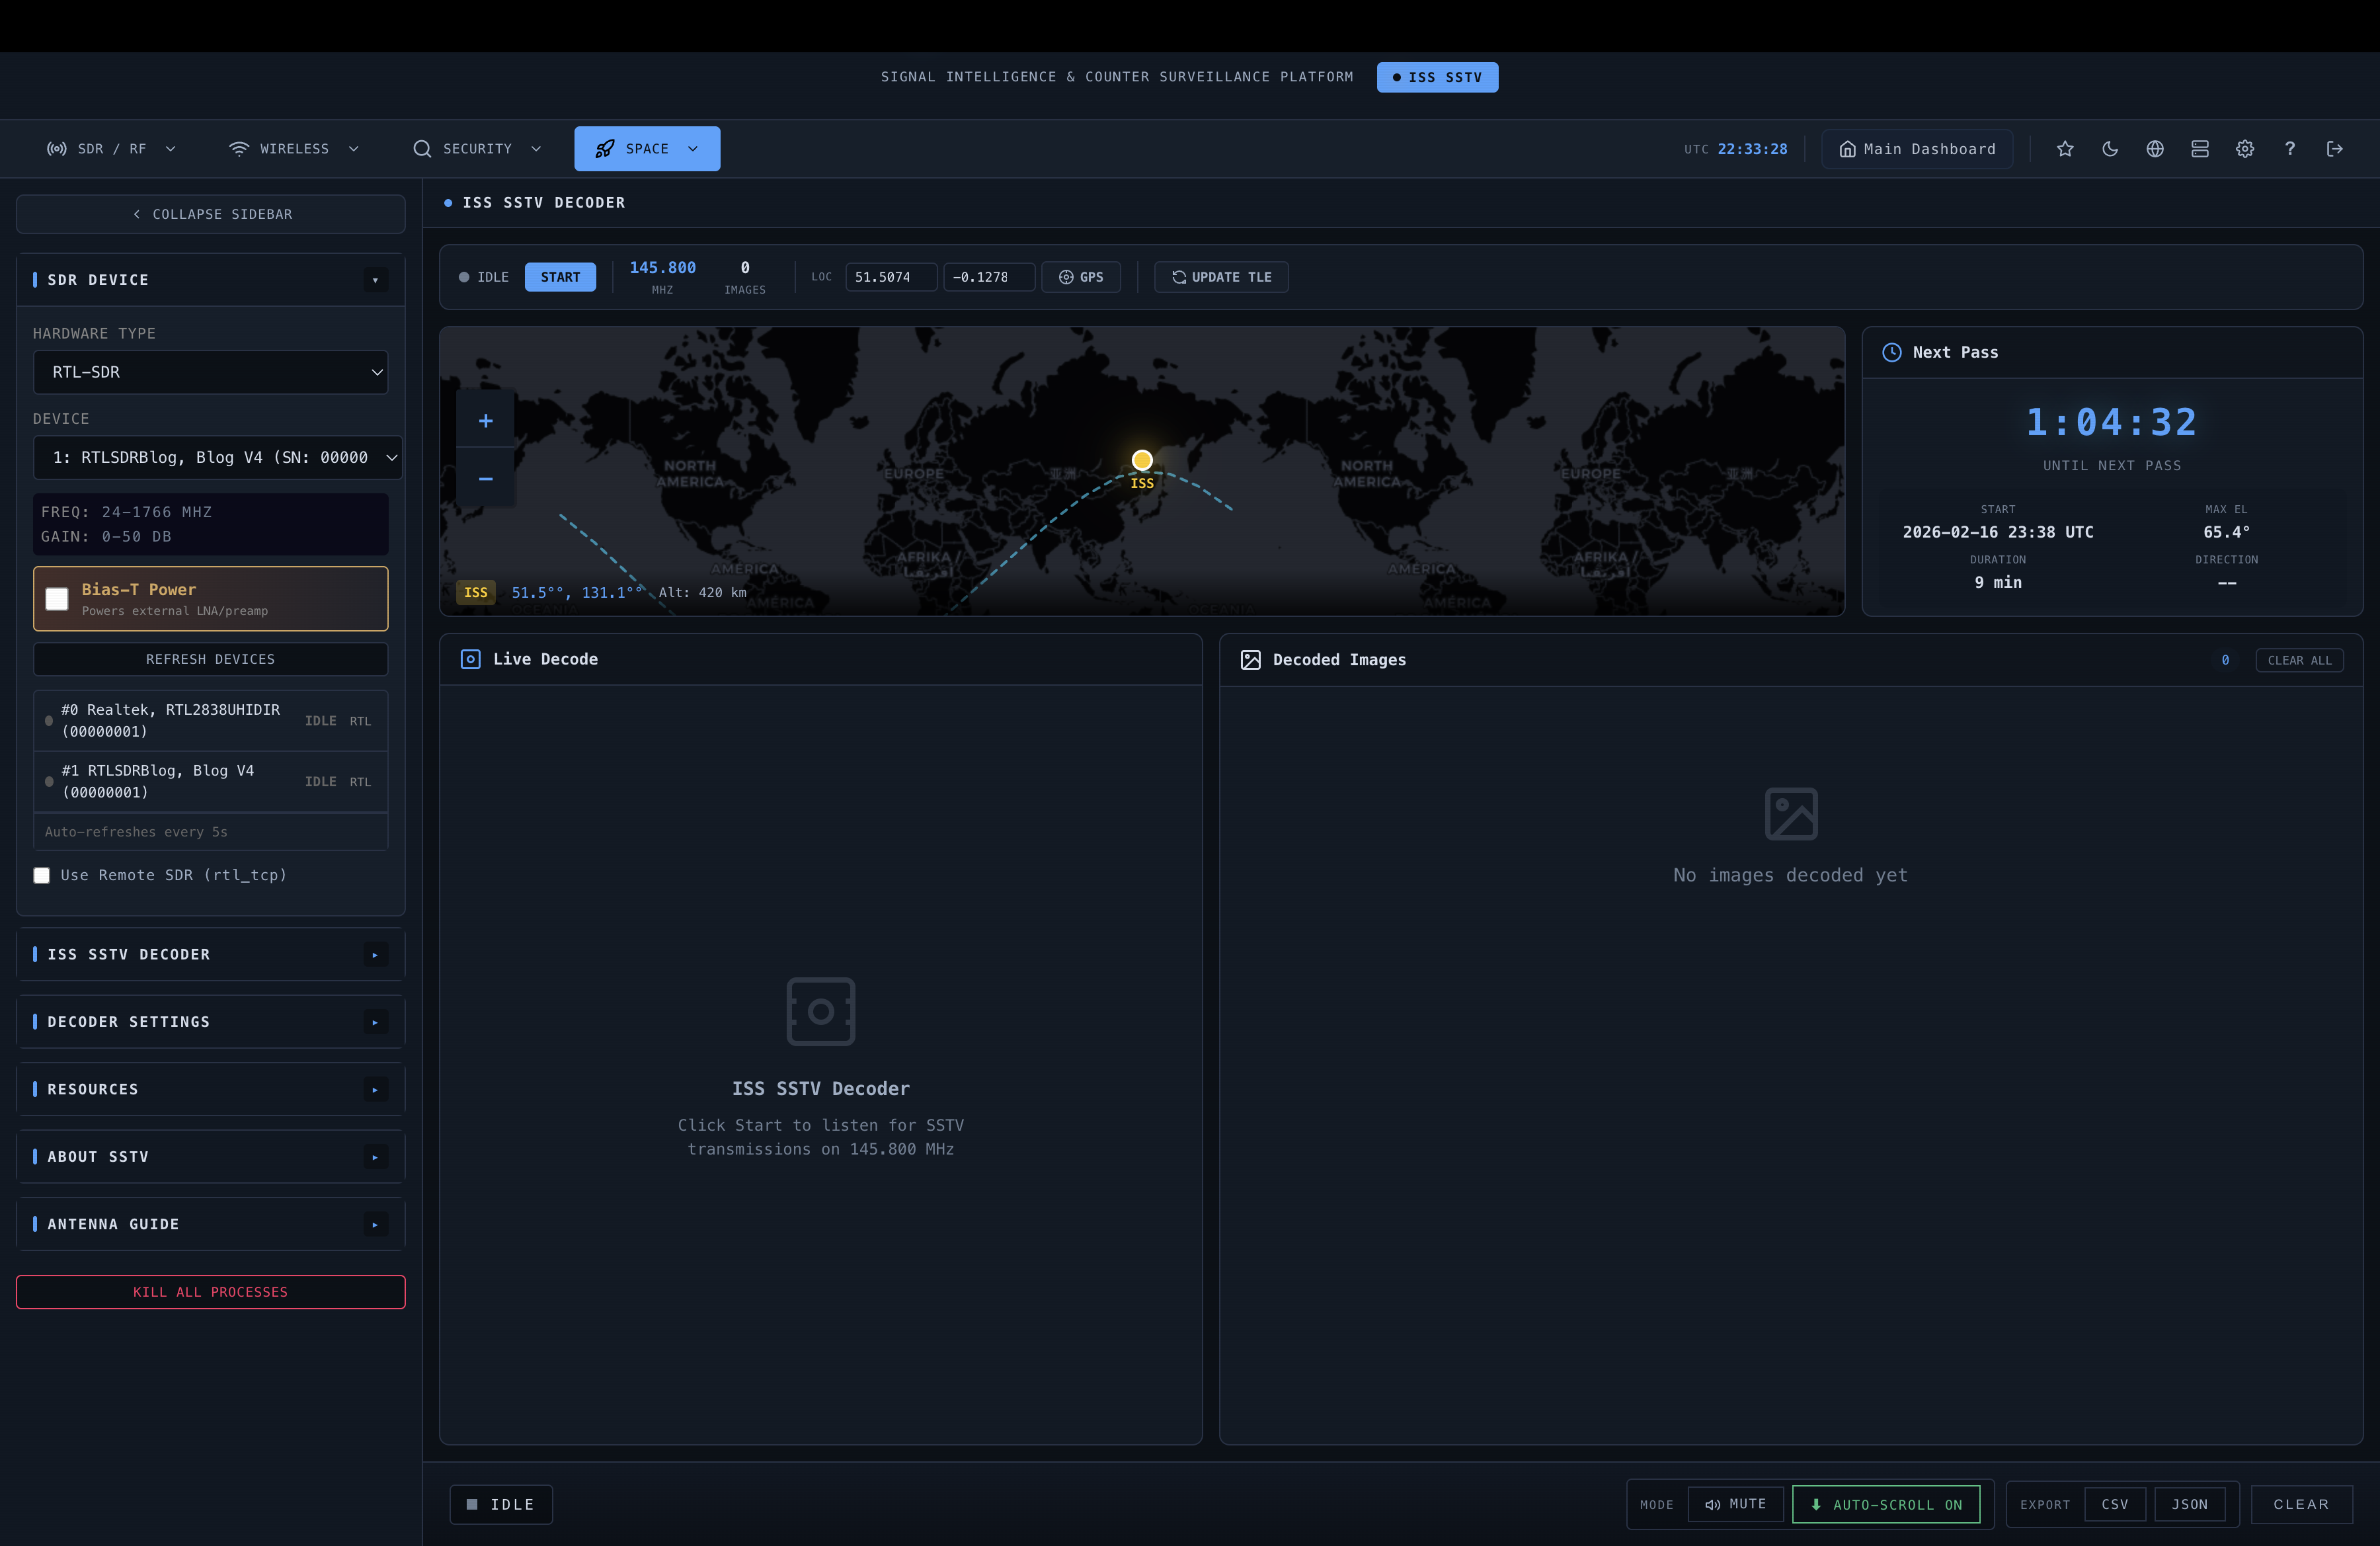Viewport: 2380px width, 1546px height.
Task: Zoom in on the ISS map
Action: (x=486, y=421)
